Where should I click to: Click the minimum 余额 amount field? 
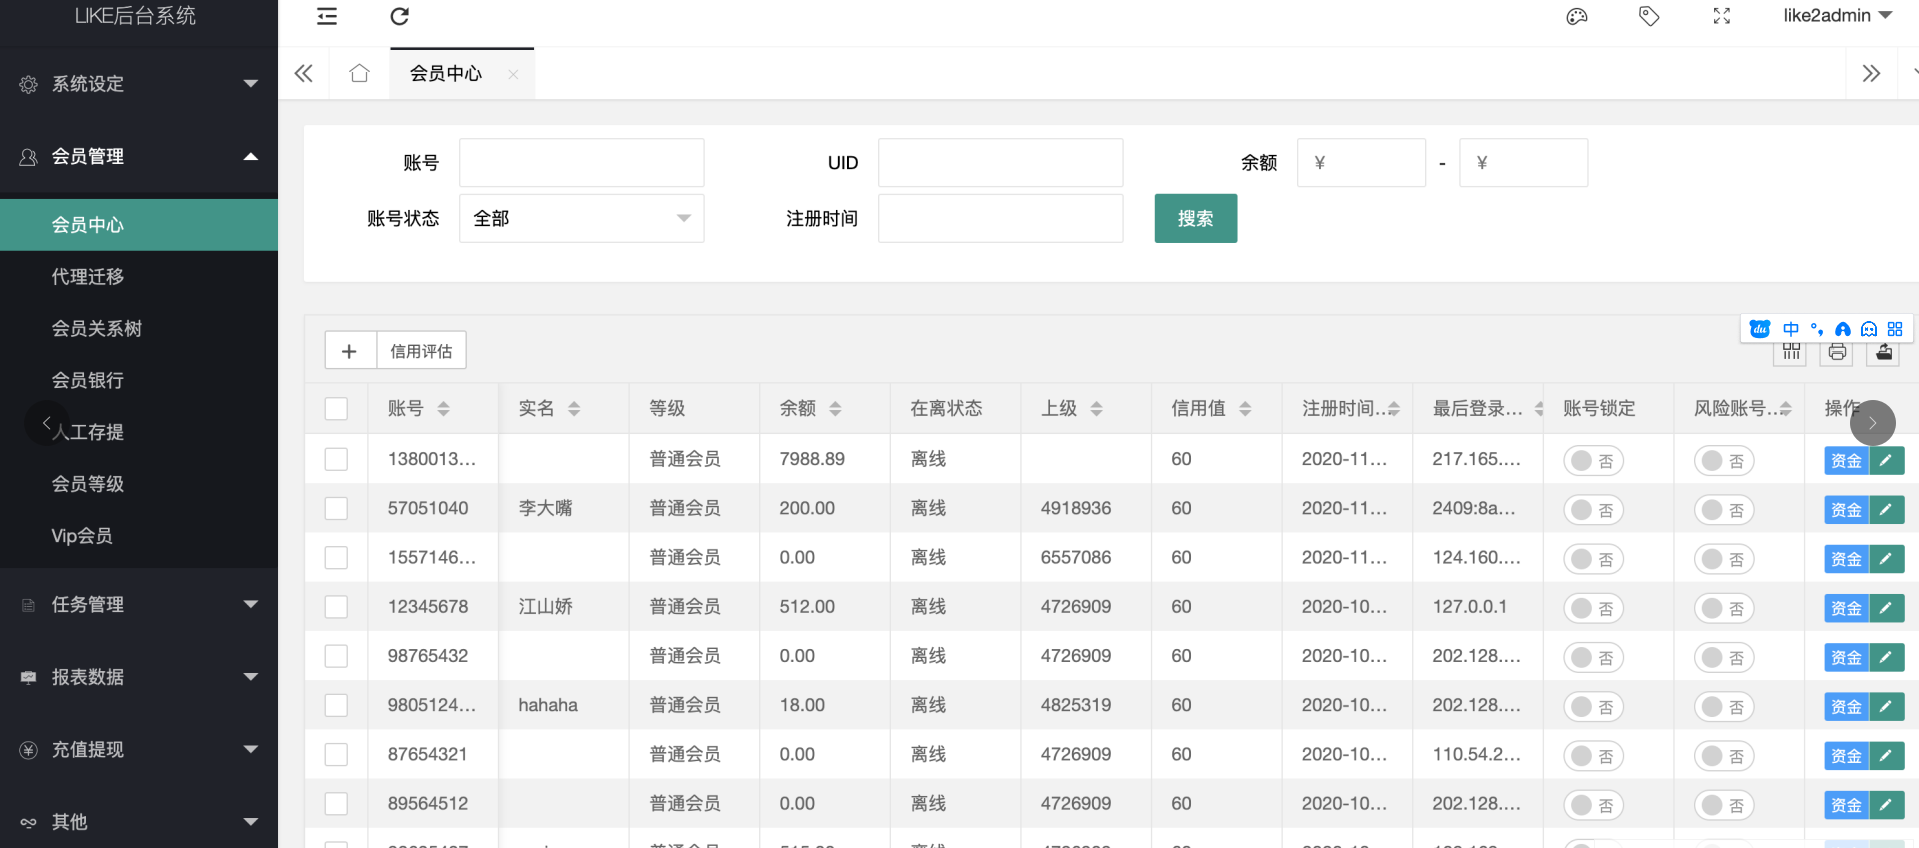(x=1361, y=163)
